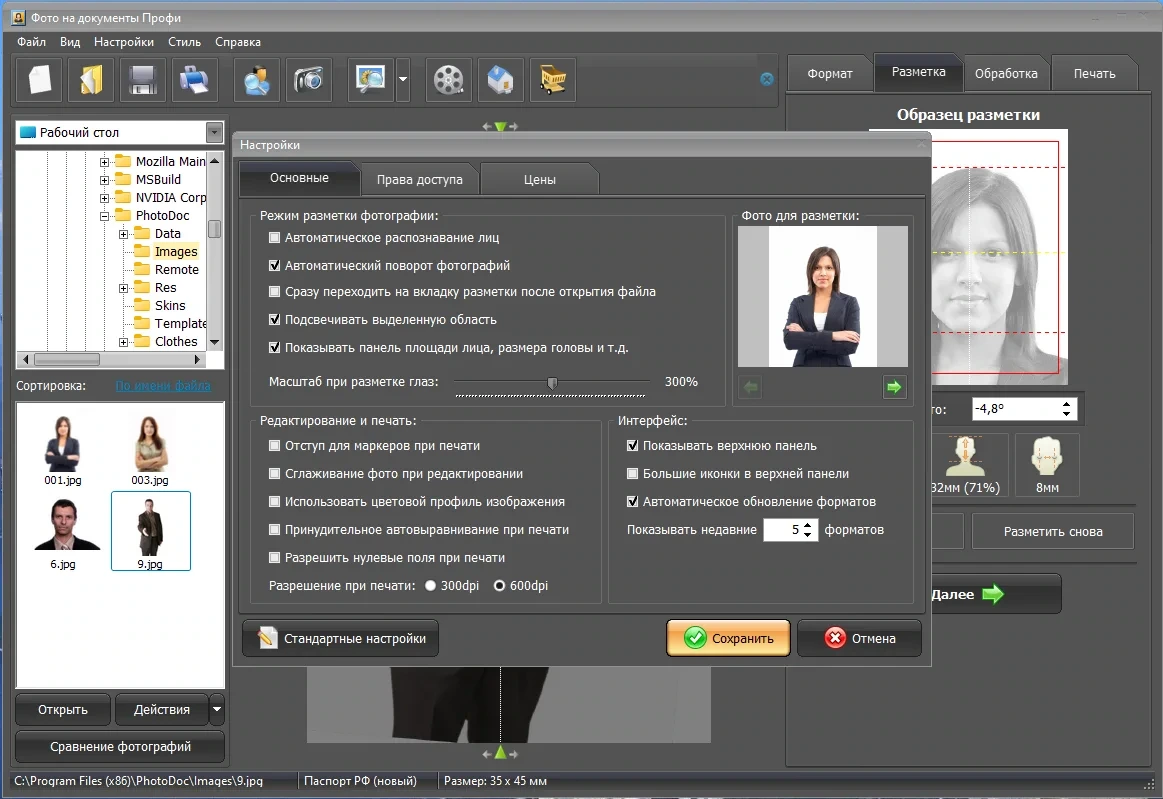Select the 6.jpg photo thumbnail

64,531
